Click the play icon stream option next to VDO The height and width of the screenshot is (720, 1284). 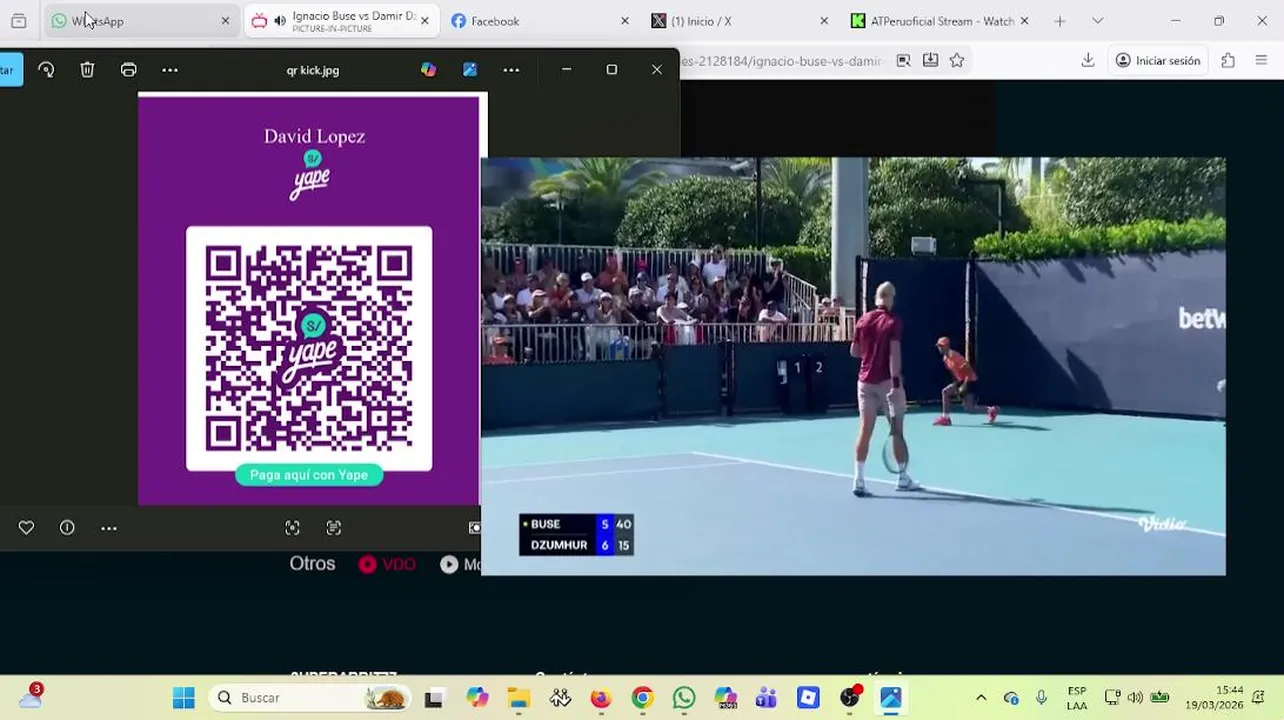click(449, 564)
